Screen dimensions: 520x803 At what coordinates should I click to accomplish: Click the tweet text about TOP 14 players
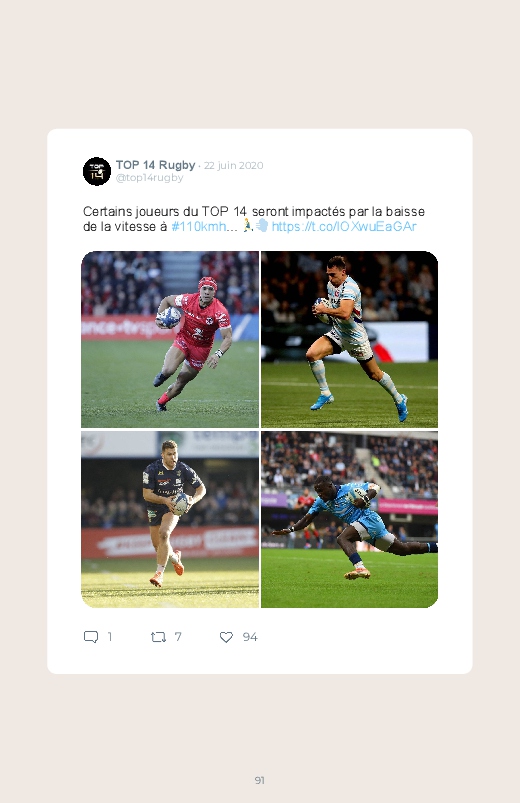pos(254,219)
